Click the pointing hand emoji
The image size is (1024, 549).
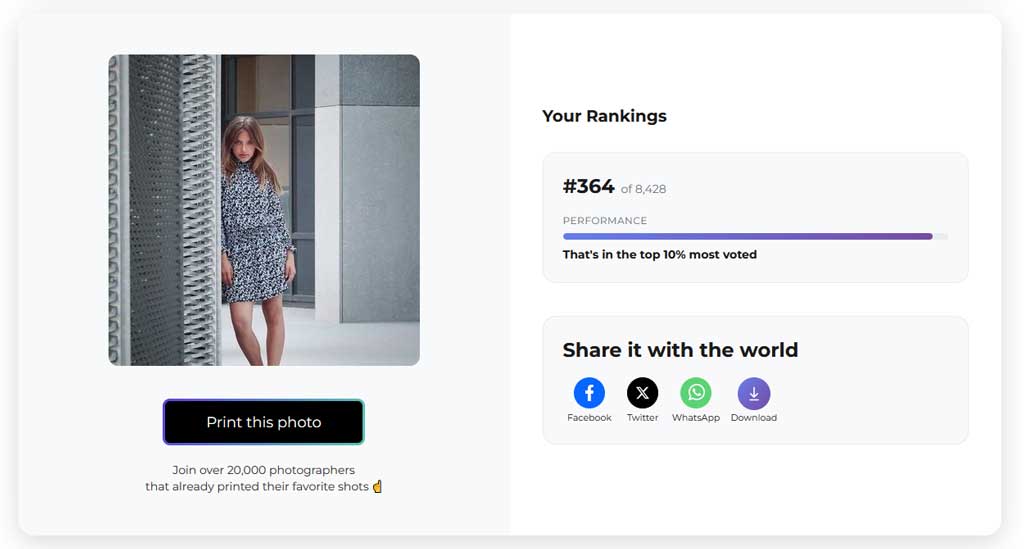tap(377, 486)
